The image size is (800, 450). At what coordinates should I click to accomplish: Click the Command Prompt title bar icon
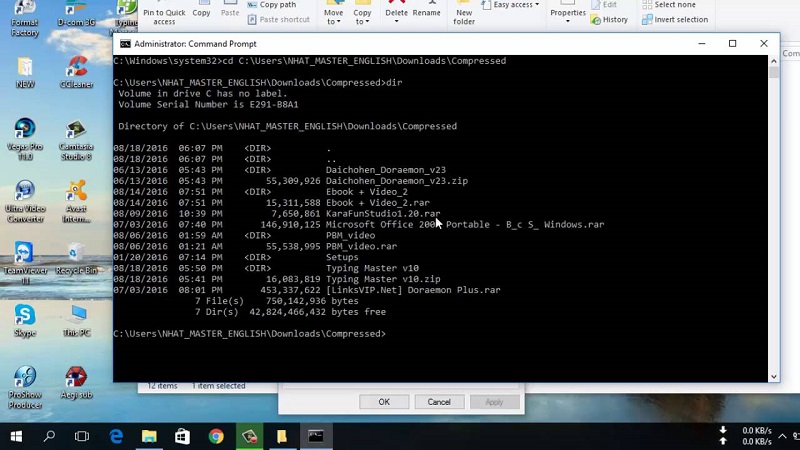coord(125,44)
